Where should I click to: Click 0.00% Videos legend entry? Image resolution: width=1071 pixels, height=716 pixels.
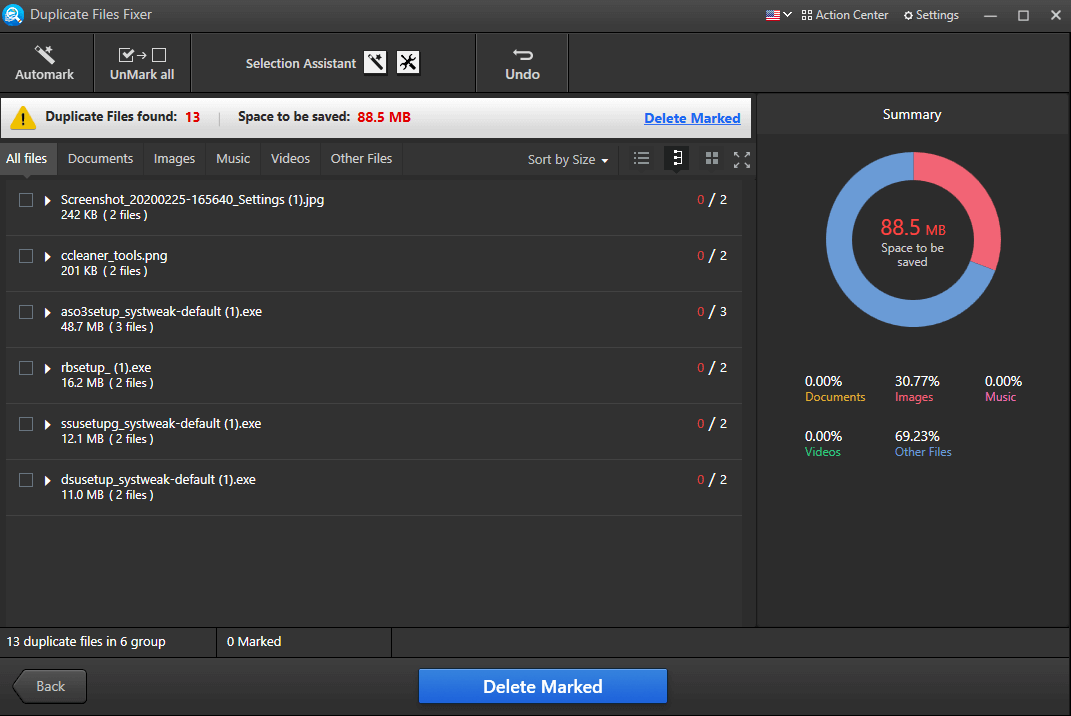pos(823,443)
